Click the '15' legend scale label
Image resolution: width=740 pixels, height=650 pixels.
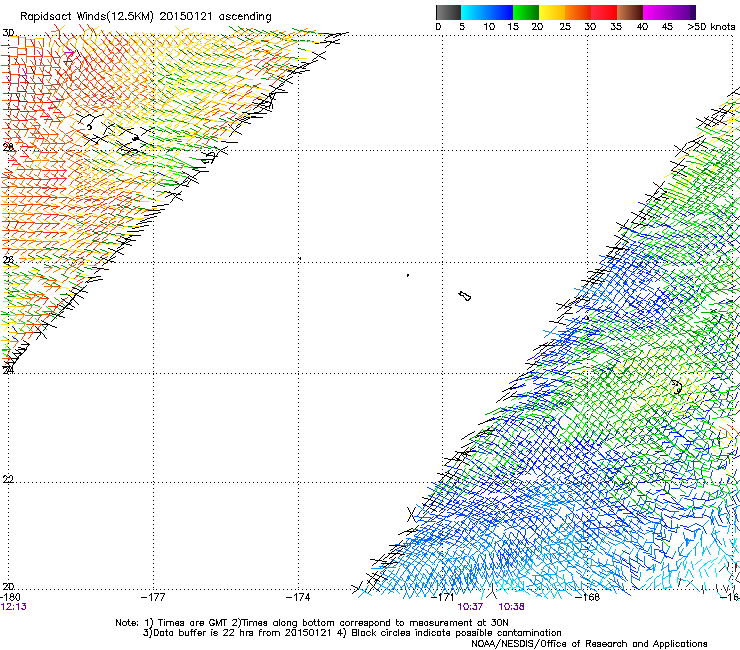[x=513, y=27]
